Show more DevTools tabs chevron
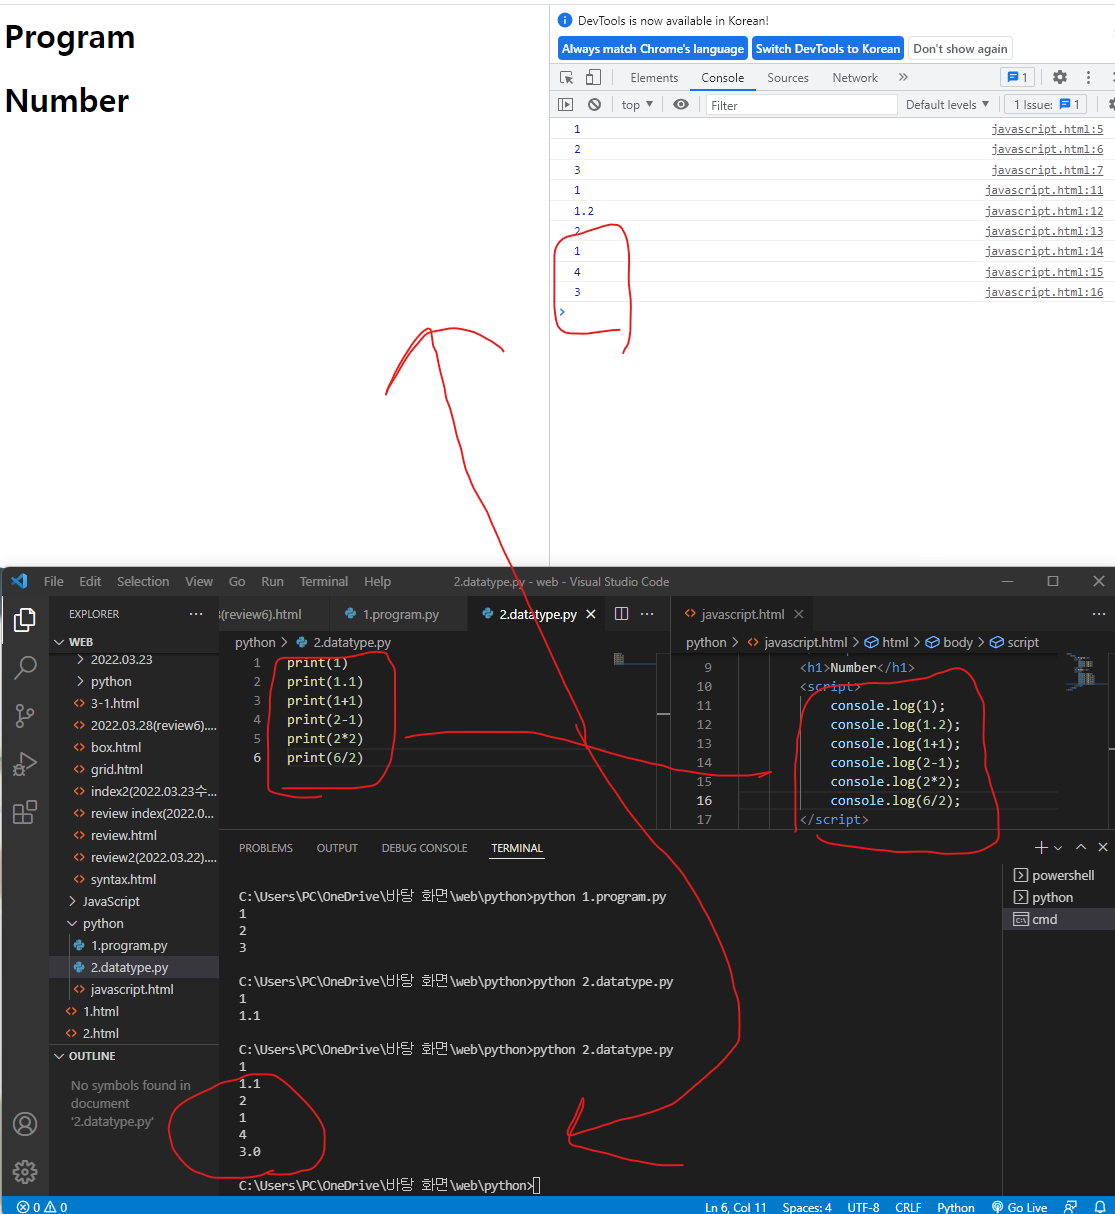Image resolution: width=1115 pixels, height=1214 pixels. 903,77
